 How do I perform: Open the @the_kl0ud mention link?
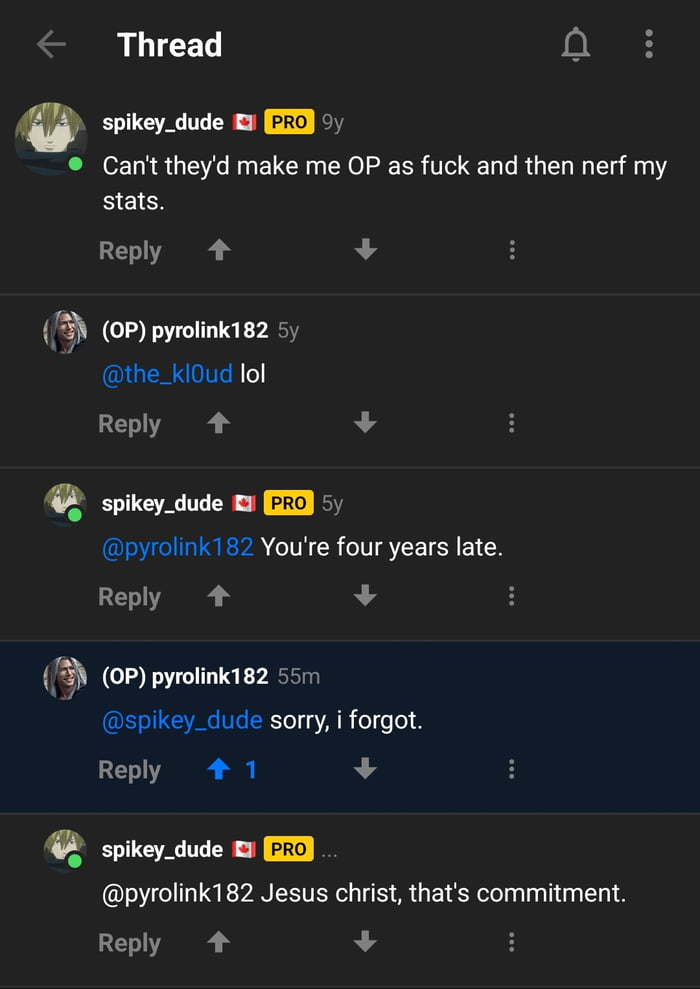[x=165, y=373]
